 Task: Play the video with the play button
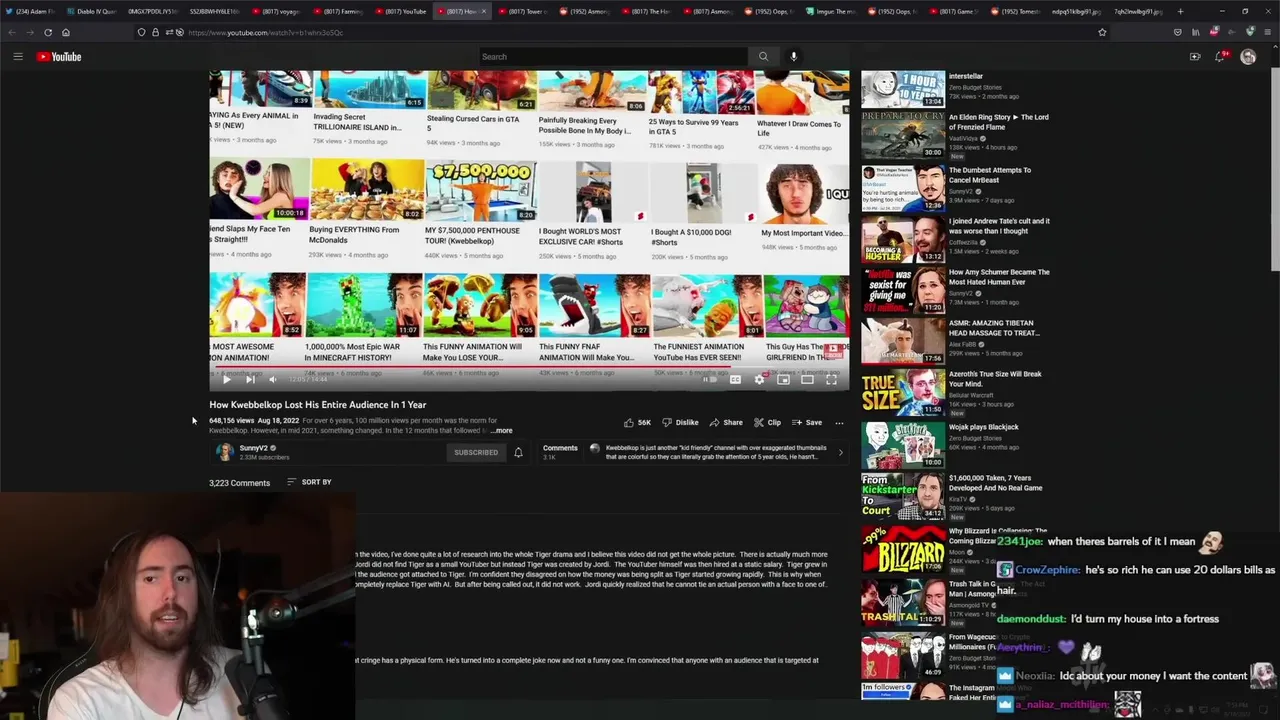(227, 380)
